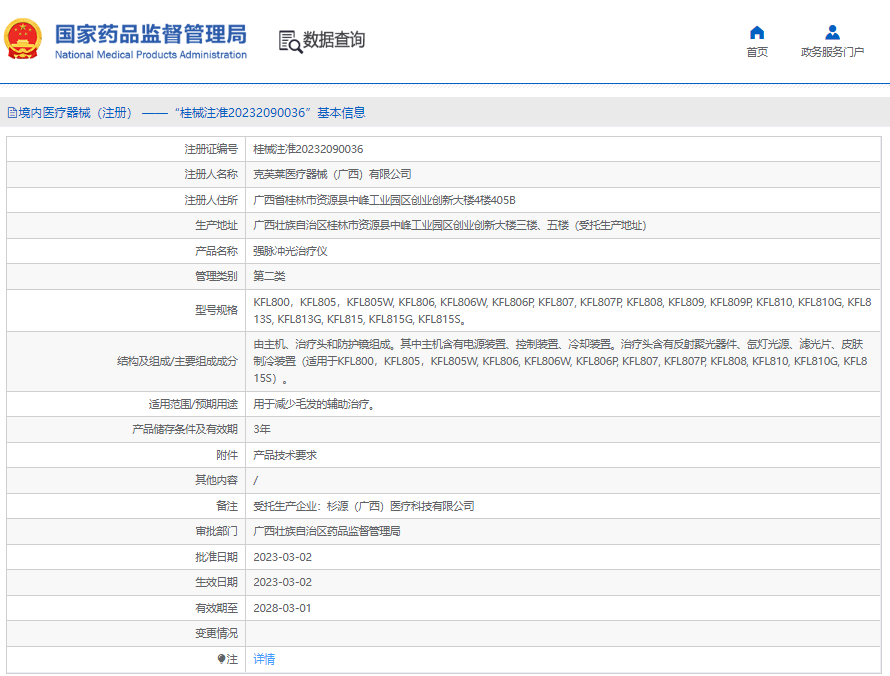
Task: Click the 政务服务门户 person icon
Action: tap(832, 32)
